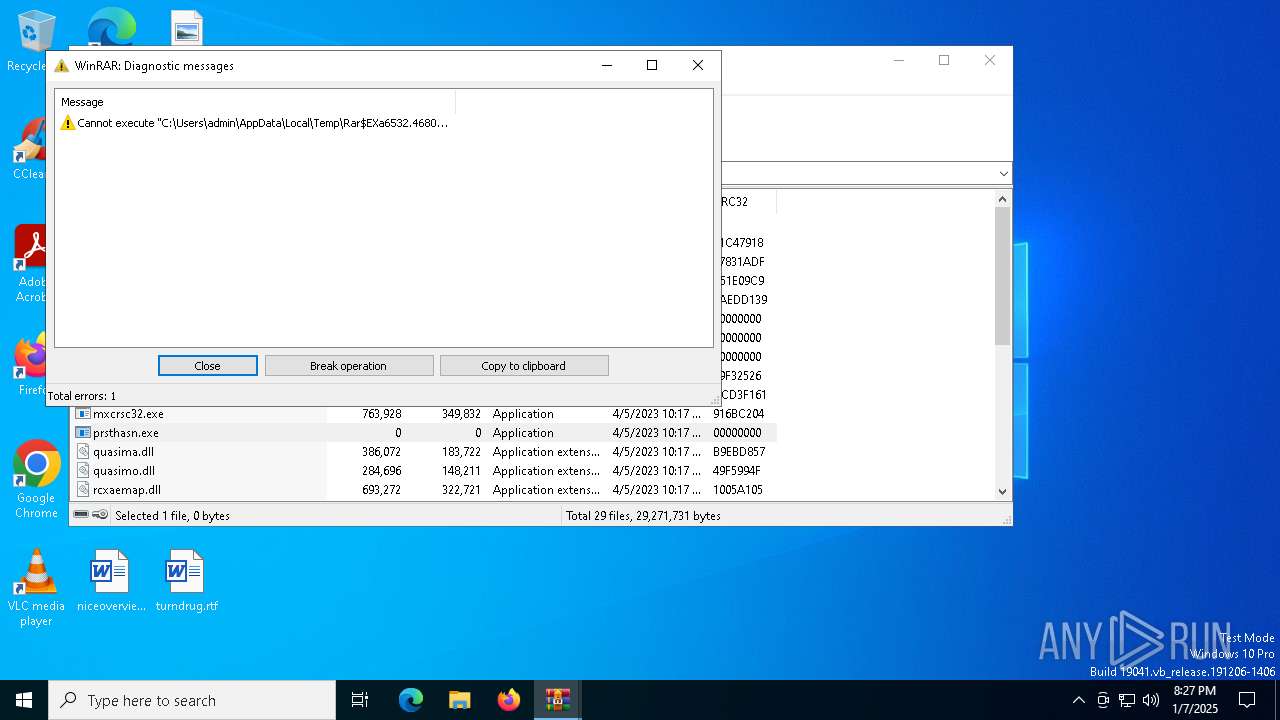Open Task View on taskbar
Image resolution: width=1280 pixels, height=720 pixels.
(360, 700)
